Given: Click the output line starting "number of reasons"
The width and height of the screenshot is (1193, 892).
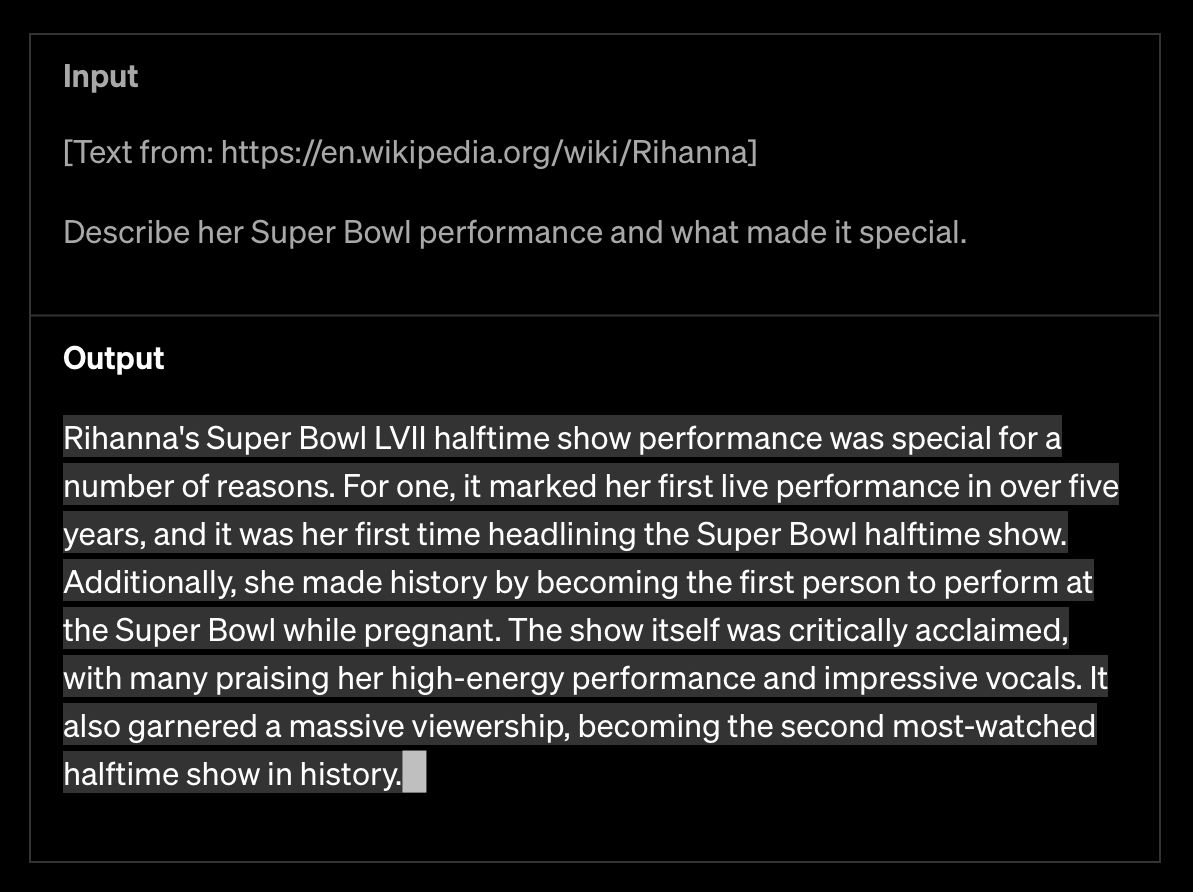Looking at the screenshot, I should click(x=591, y=486).
